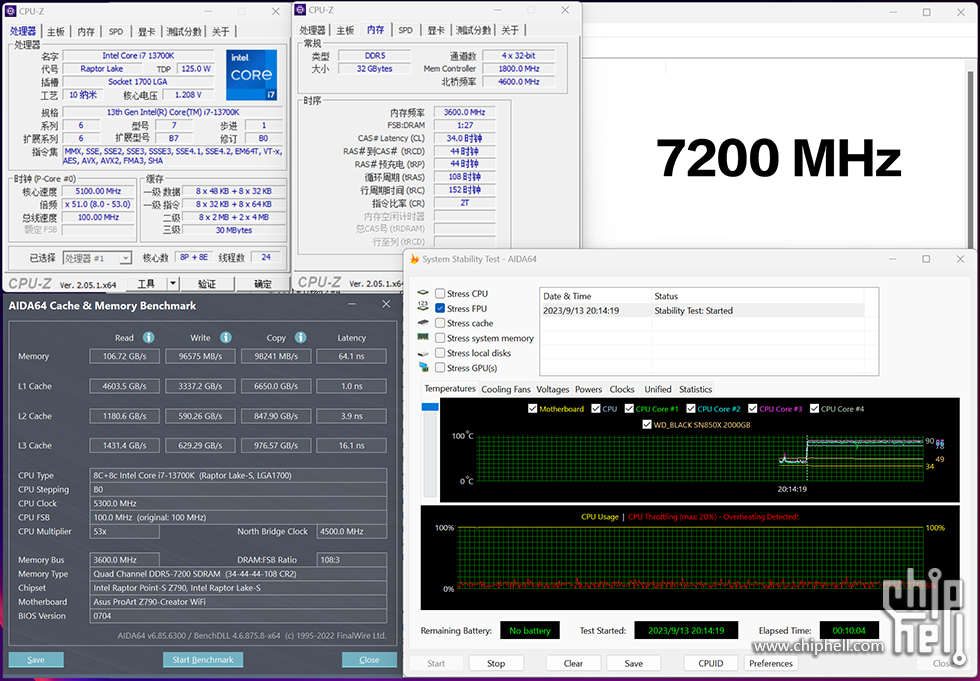Click the blue graph scale slider beside temperatures graph
Screen dimensions: 980x681
click(430, 407)
